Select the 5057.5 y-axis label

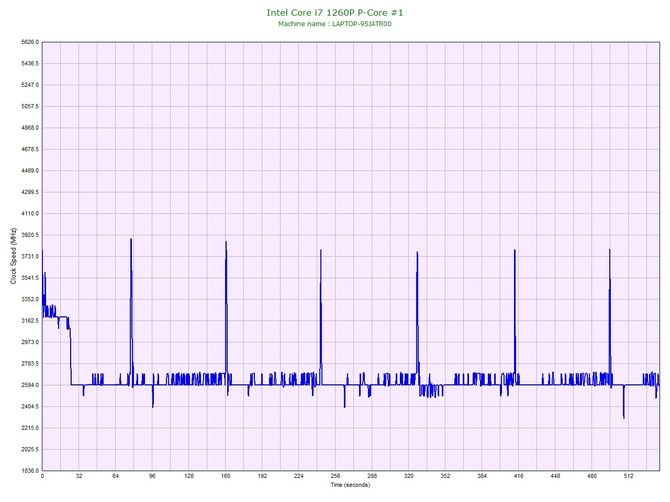(30, 106)
